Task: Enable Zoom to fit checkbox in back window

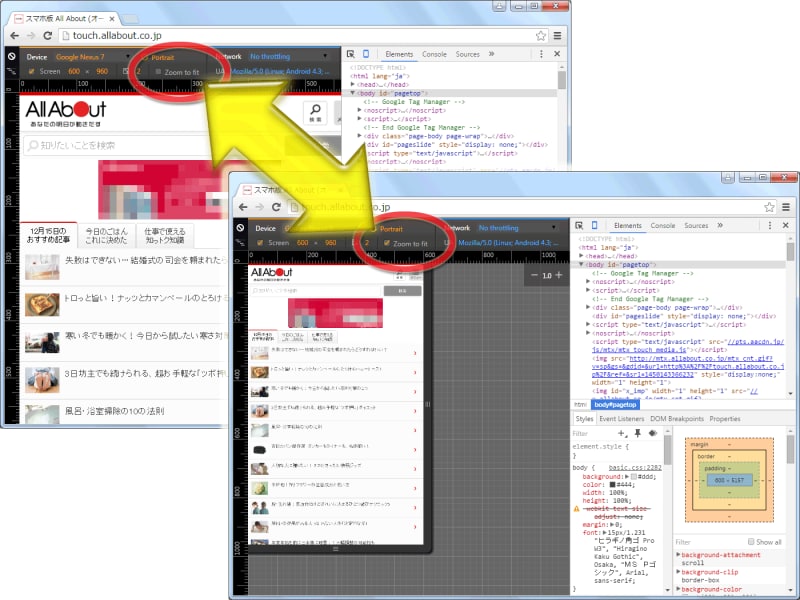Action: tap(160, 72)
